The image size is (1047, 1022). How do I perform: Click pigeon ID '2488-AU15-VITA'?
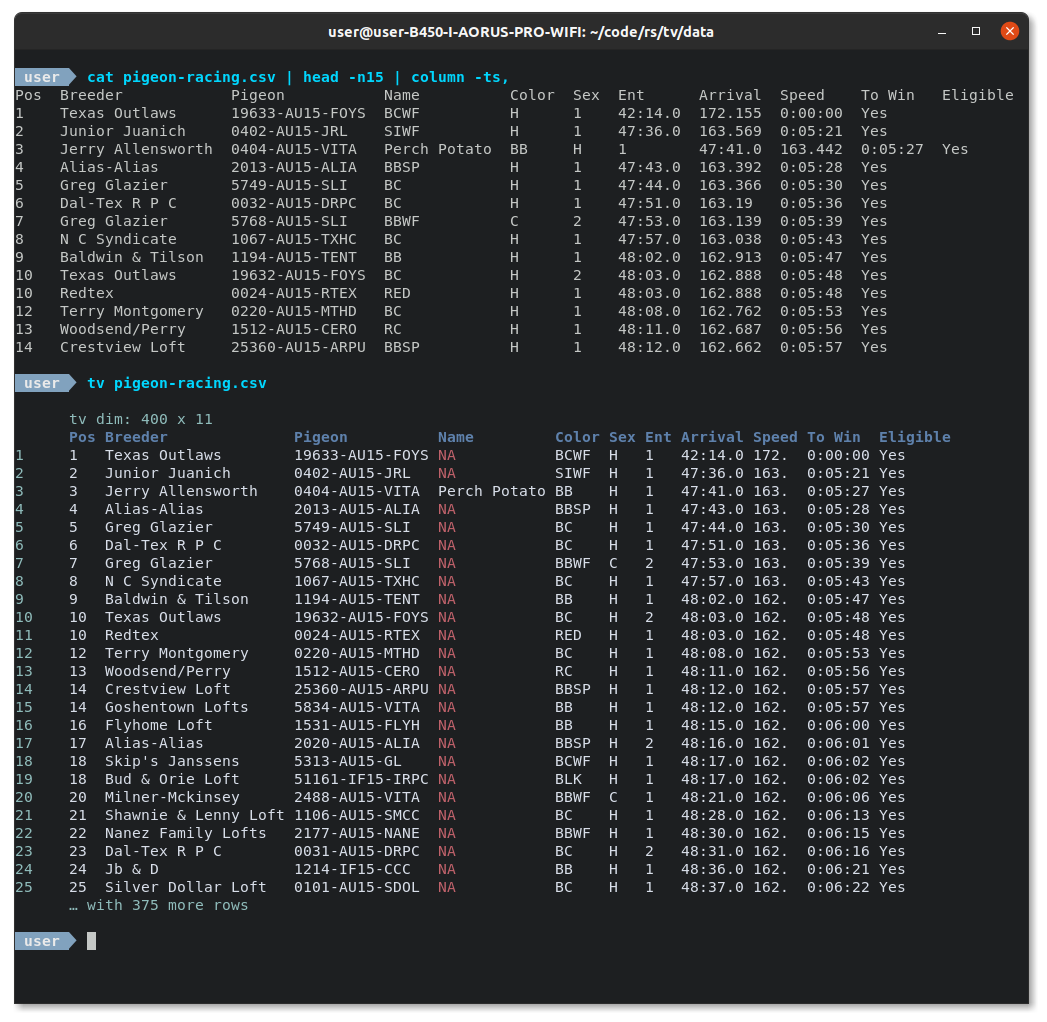357,798
